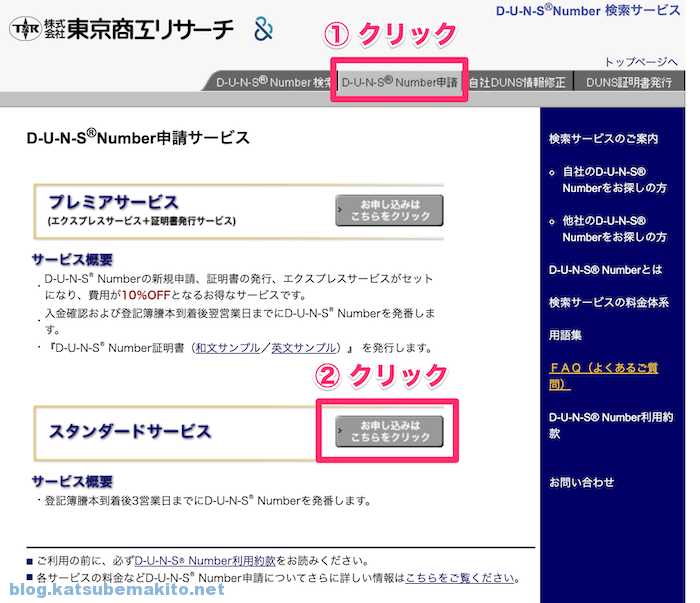The image size is (700, 603).
Task: Click the プレミアサービス apply button
Action: tap(389, 210)
